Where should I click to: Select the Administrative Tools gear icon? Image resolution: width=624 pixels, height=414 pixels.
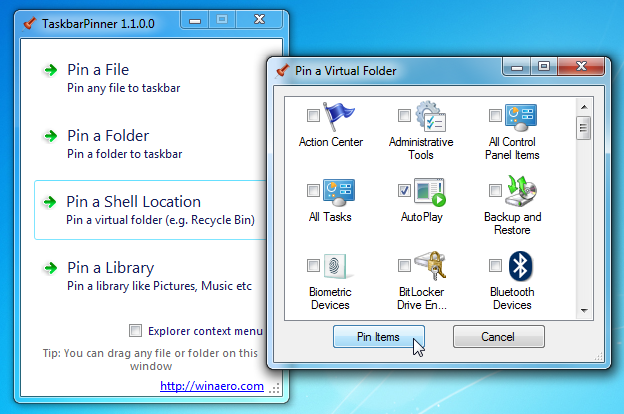(430, 116)
